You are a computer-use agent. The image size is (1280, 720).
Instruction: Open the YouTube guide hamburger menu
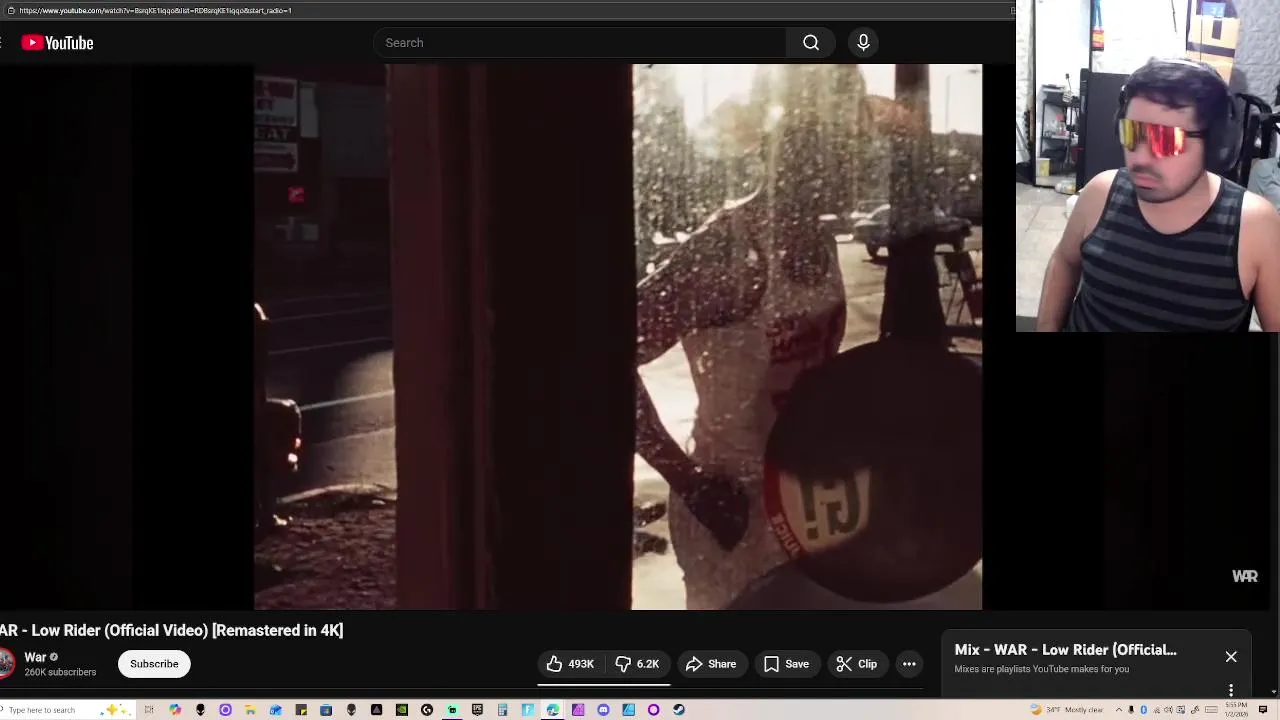[3, 43]
